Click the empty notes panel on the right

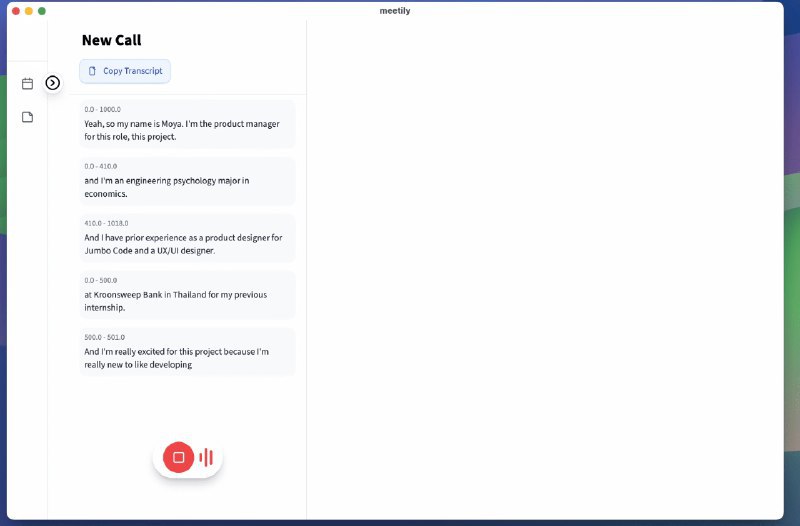tap(544, 270)
